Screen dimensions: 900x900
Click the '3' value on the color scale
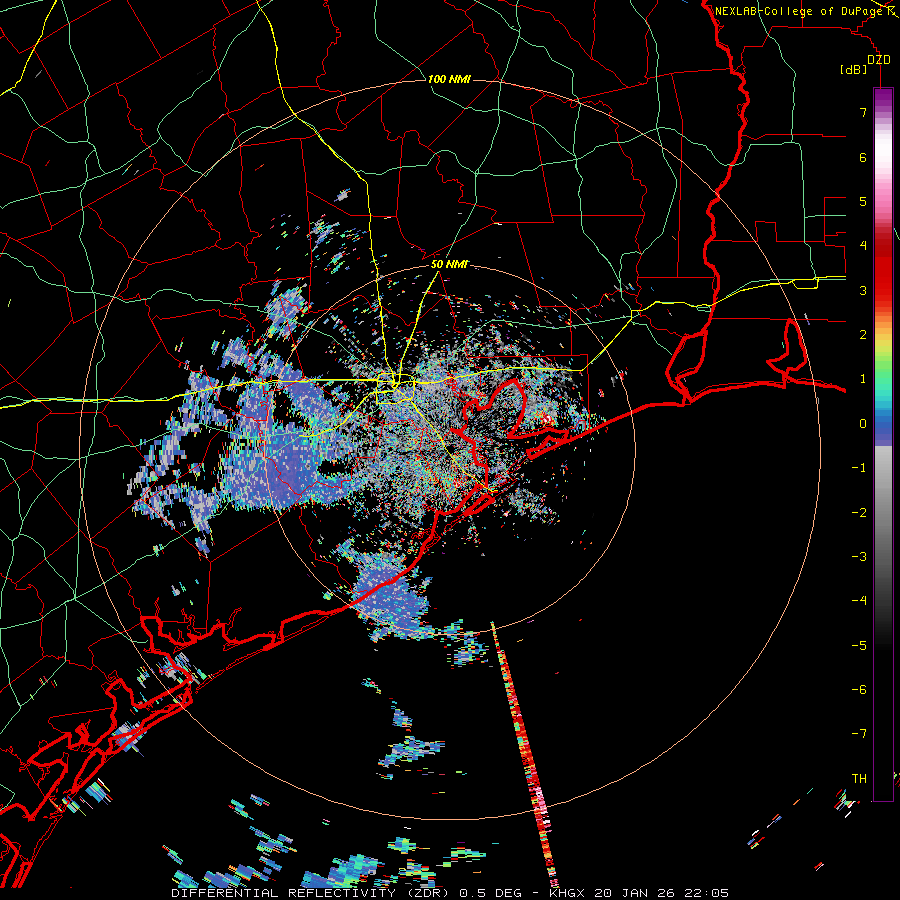(x=863, y=290)
